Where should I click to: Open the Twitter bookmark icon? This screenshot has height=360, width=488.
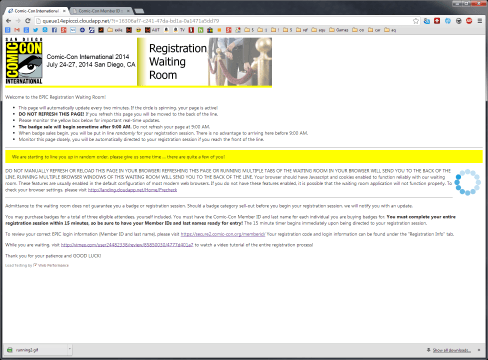[x=36, y=30]
